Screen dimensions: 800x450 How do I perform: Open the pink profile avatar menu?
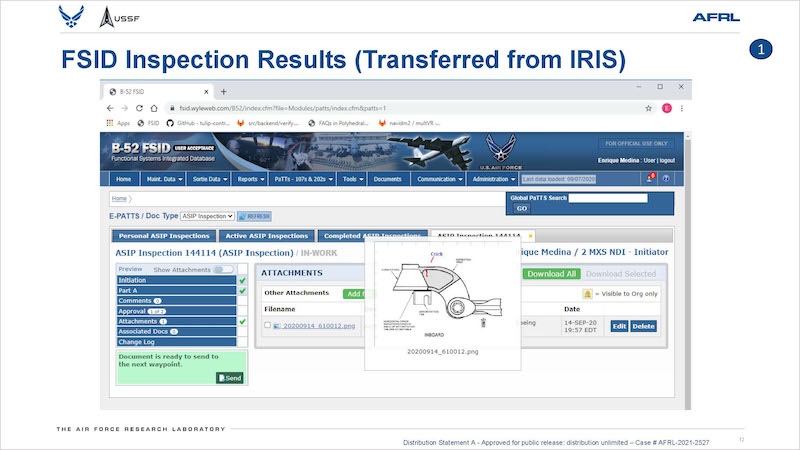(667, 108)
